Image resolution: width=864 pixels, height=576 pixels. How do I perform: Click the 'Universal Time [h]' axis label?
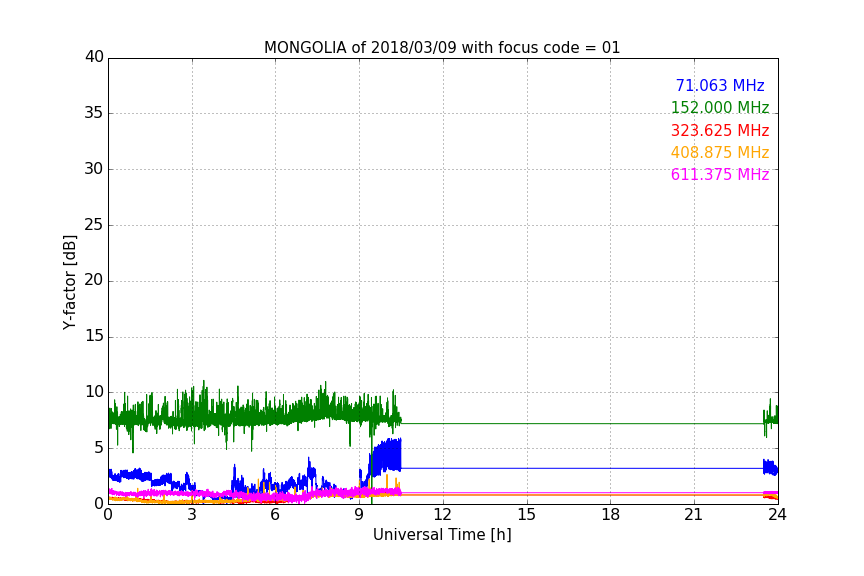pyautogui.click(x=442, y=534)
